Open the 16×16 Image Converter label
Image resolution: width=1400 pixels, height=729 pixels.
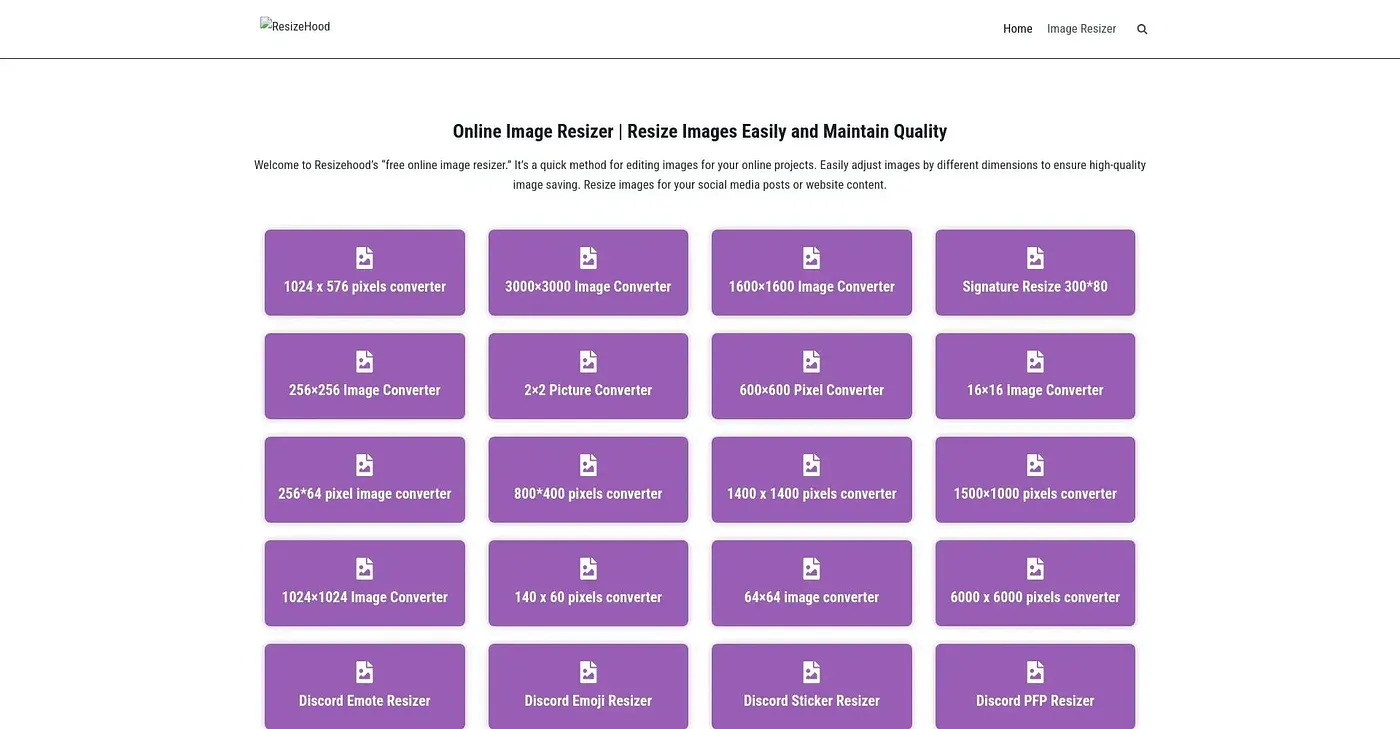coord(1035,390)
